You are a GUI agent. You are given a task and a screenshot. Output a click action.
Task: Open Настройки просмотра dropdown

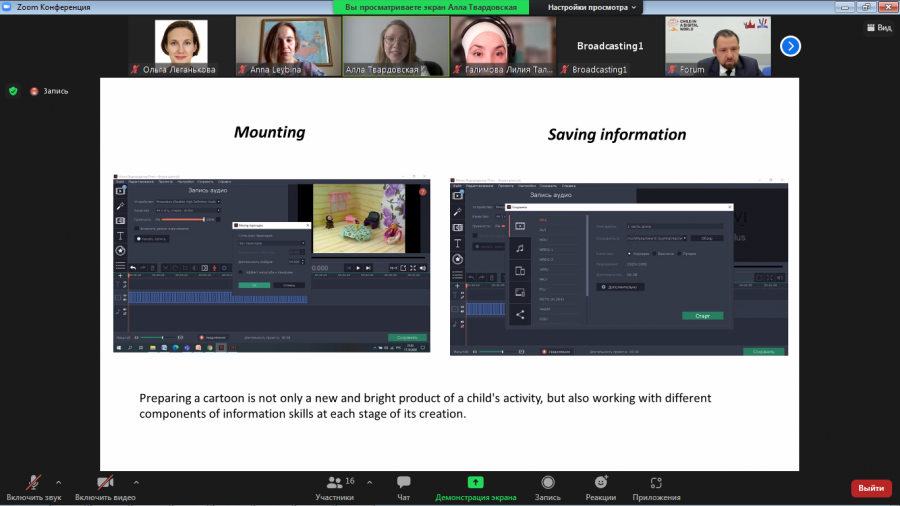592,7
